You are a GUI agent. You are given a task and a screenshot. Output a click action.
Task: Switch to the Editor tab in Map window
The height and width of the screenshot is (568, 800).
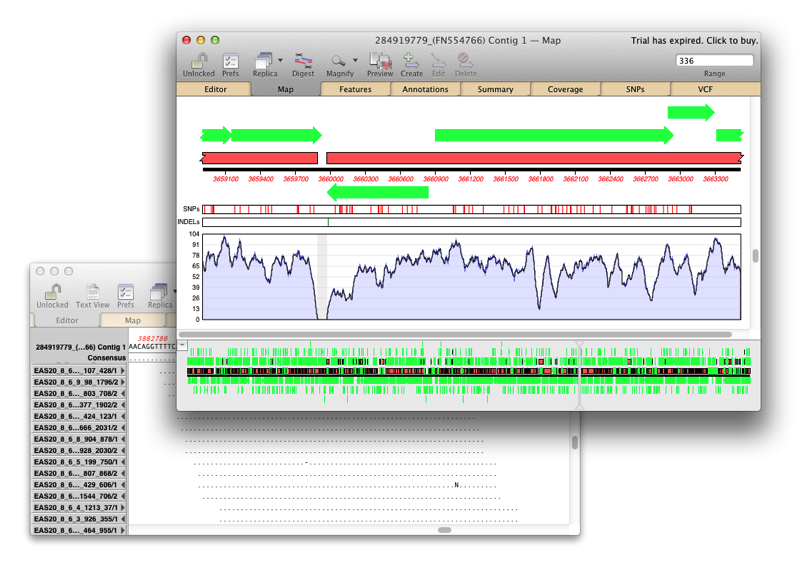point(215,89)
